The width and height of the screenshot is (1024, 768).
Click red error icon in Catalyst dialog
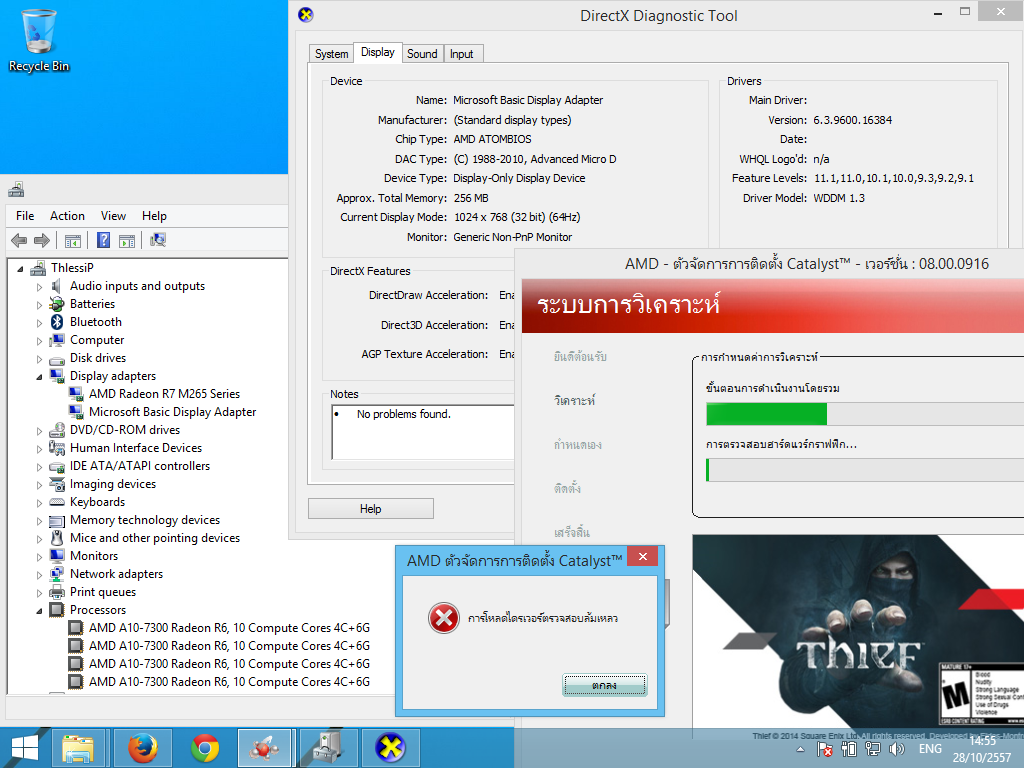[x=443, y=618]
